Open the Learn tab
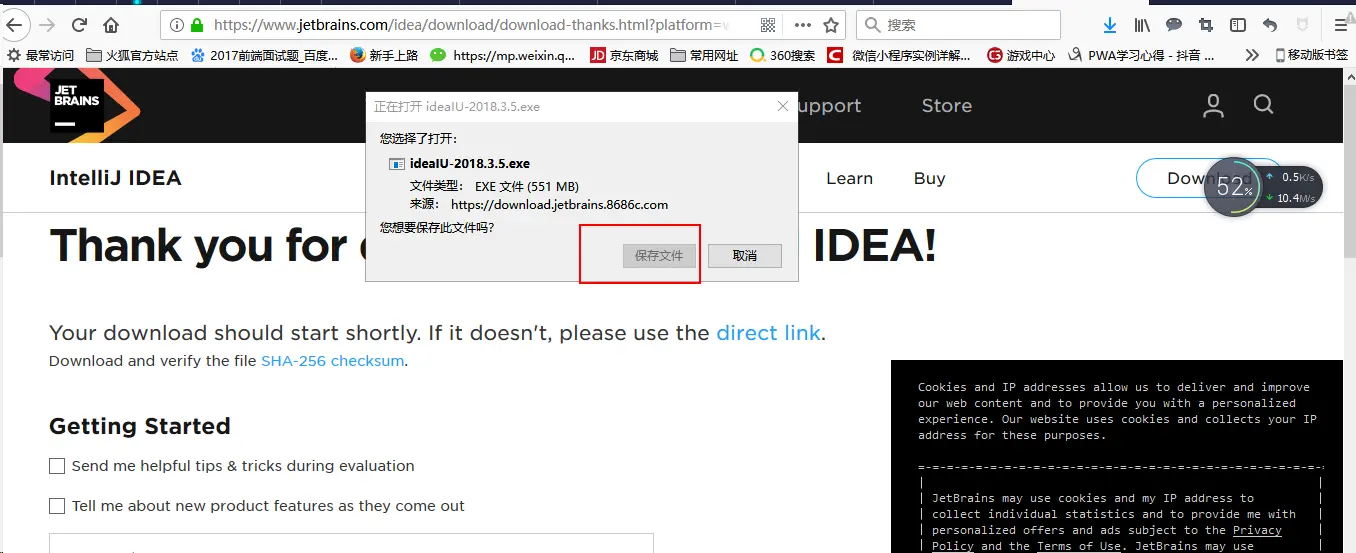 [x=849, y=178]
